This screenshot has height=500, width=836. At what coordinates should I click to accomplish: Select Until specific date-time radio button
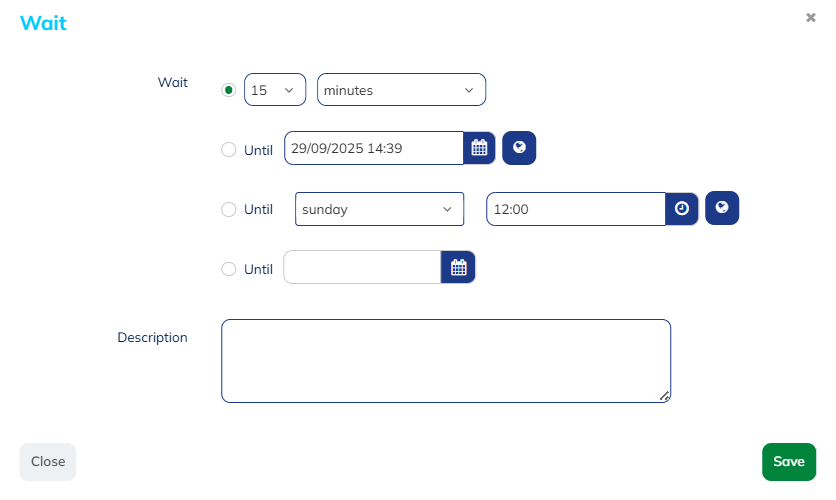click(x=229, y=150)
